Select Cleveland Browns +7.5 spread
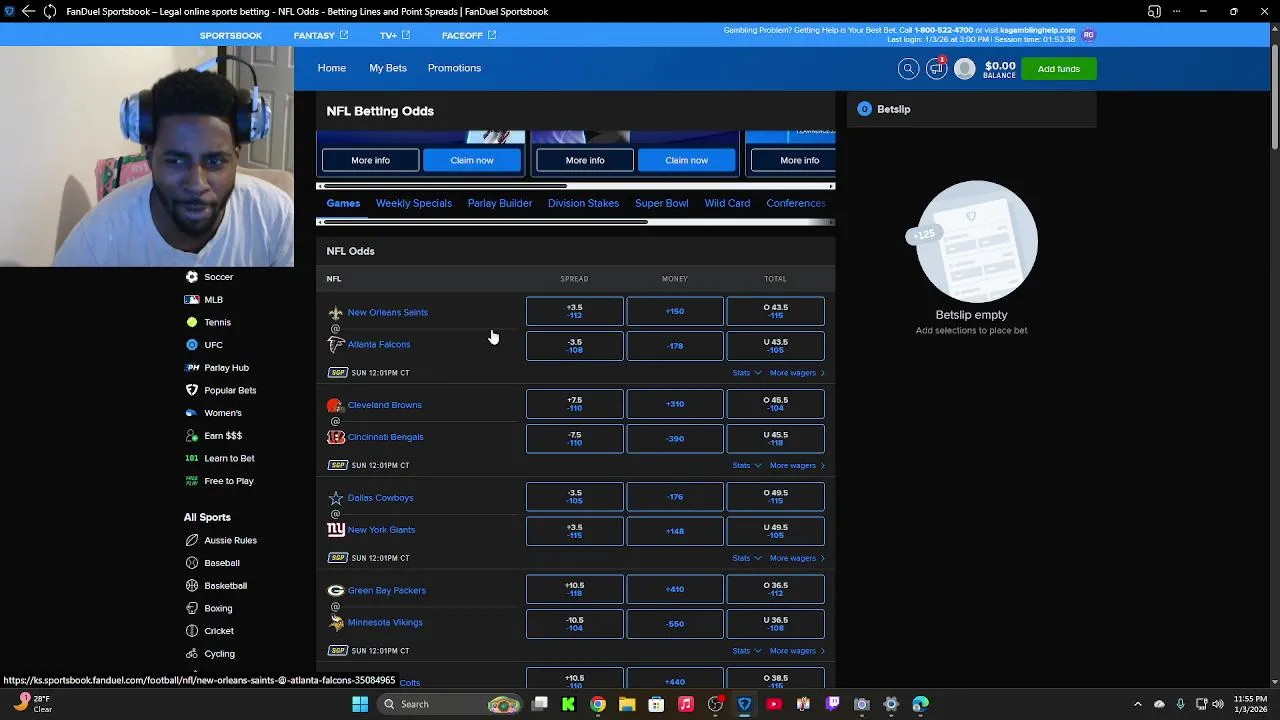This screenshot has height=720, width=1280. pos(575,404)
